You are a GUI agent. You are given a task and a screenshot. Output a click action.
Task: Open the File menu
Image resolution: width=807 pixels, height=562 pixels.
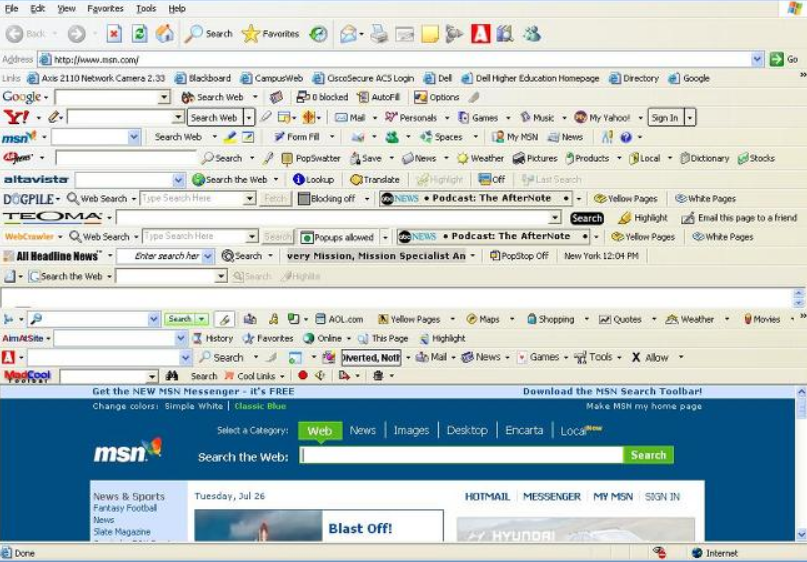(x=11, y=9)
